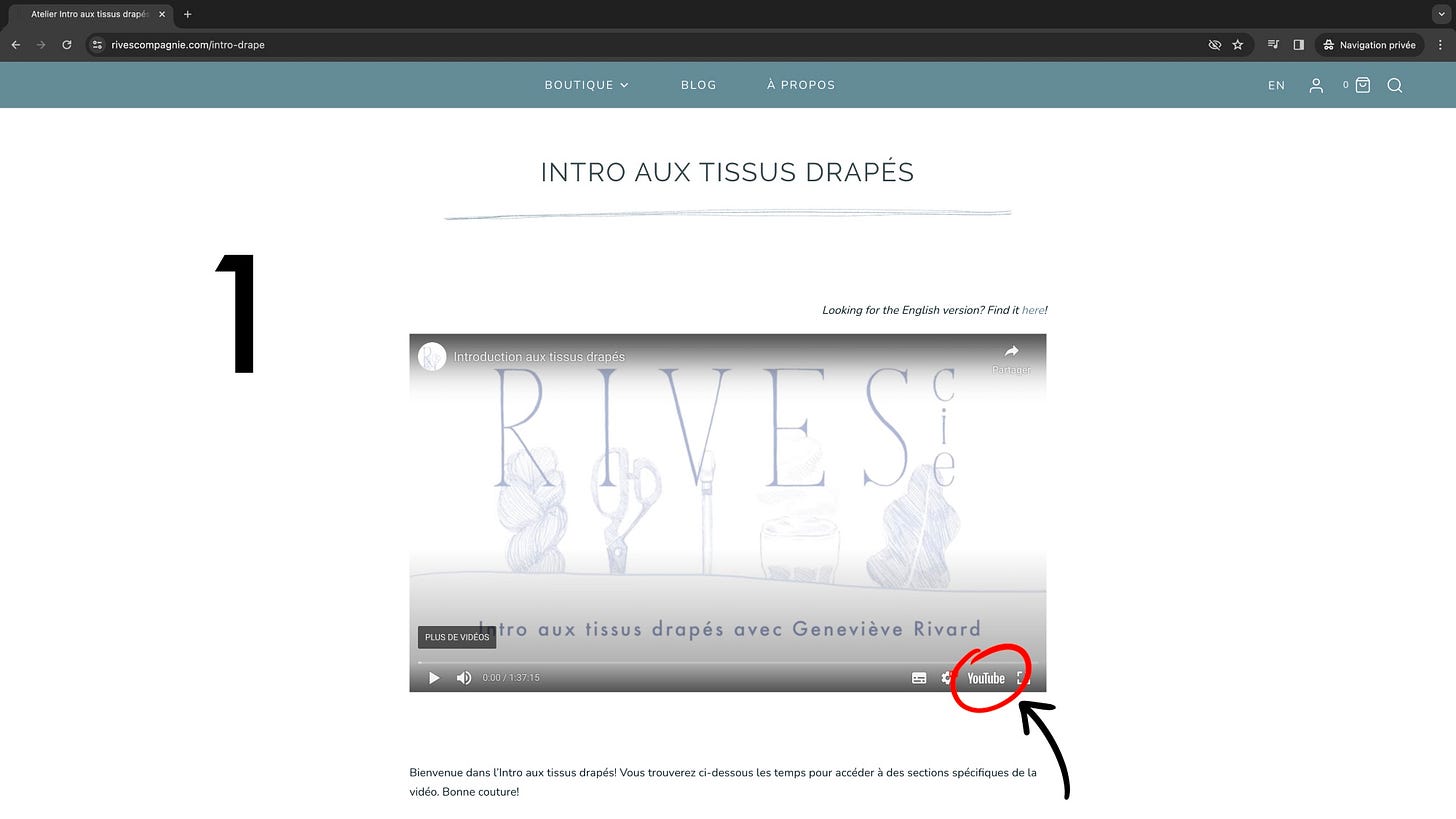
Task: Follow the 'here' English version link
Action: pyautogui.click(x=1033, y=311)
